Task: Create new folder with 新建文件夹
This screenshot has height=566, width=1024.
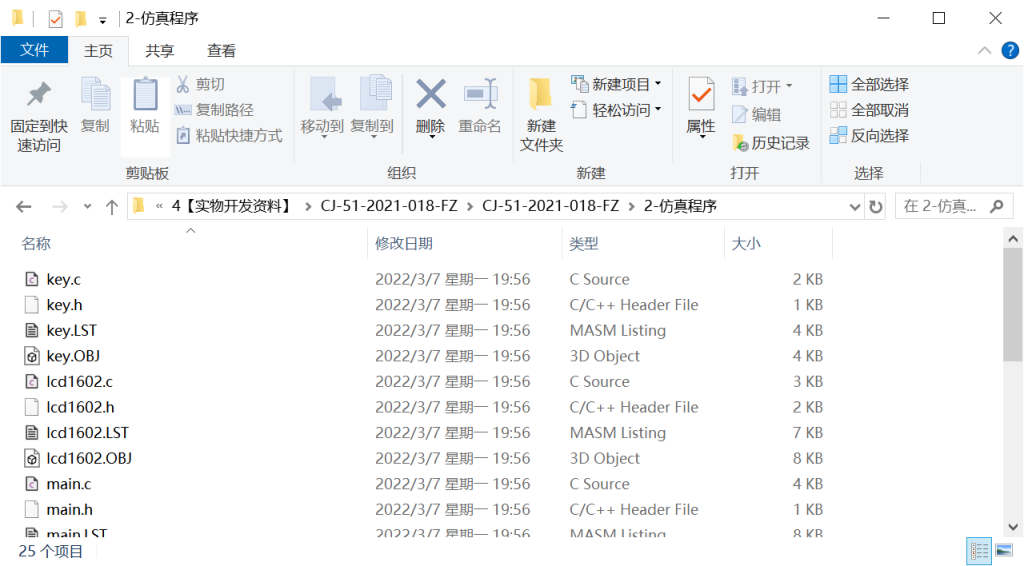Action: [x=541, y=116]
